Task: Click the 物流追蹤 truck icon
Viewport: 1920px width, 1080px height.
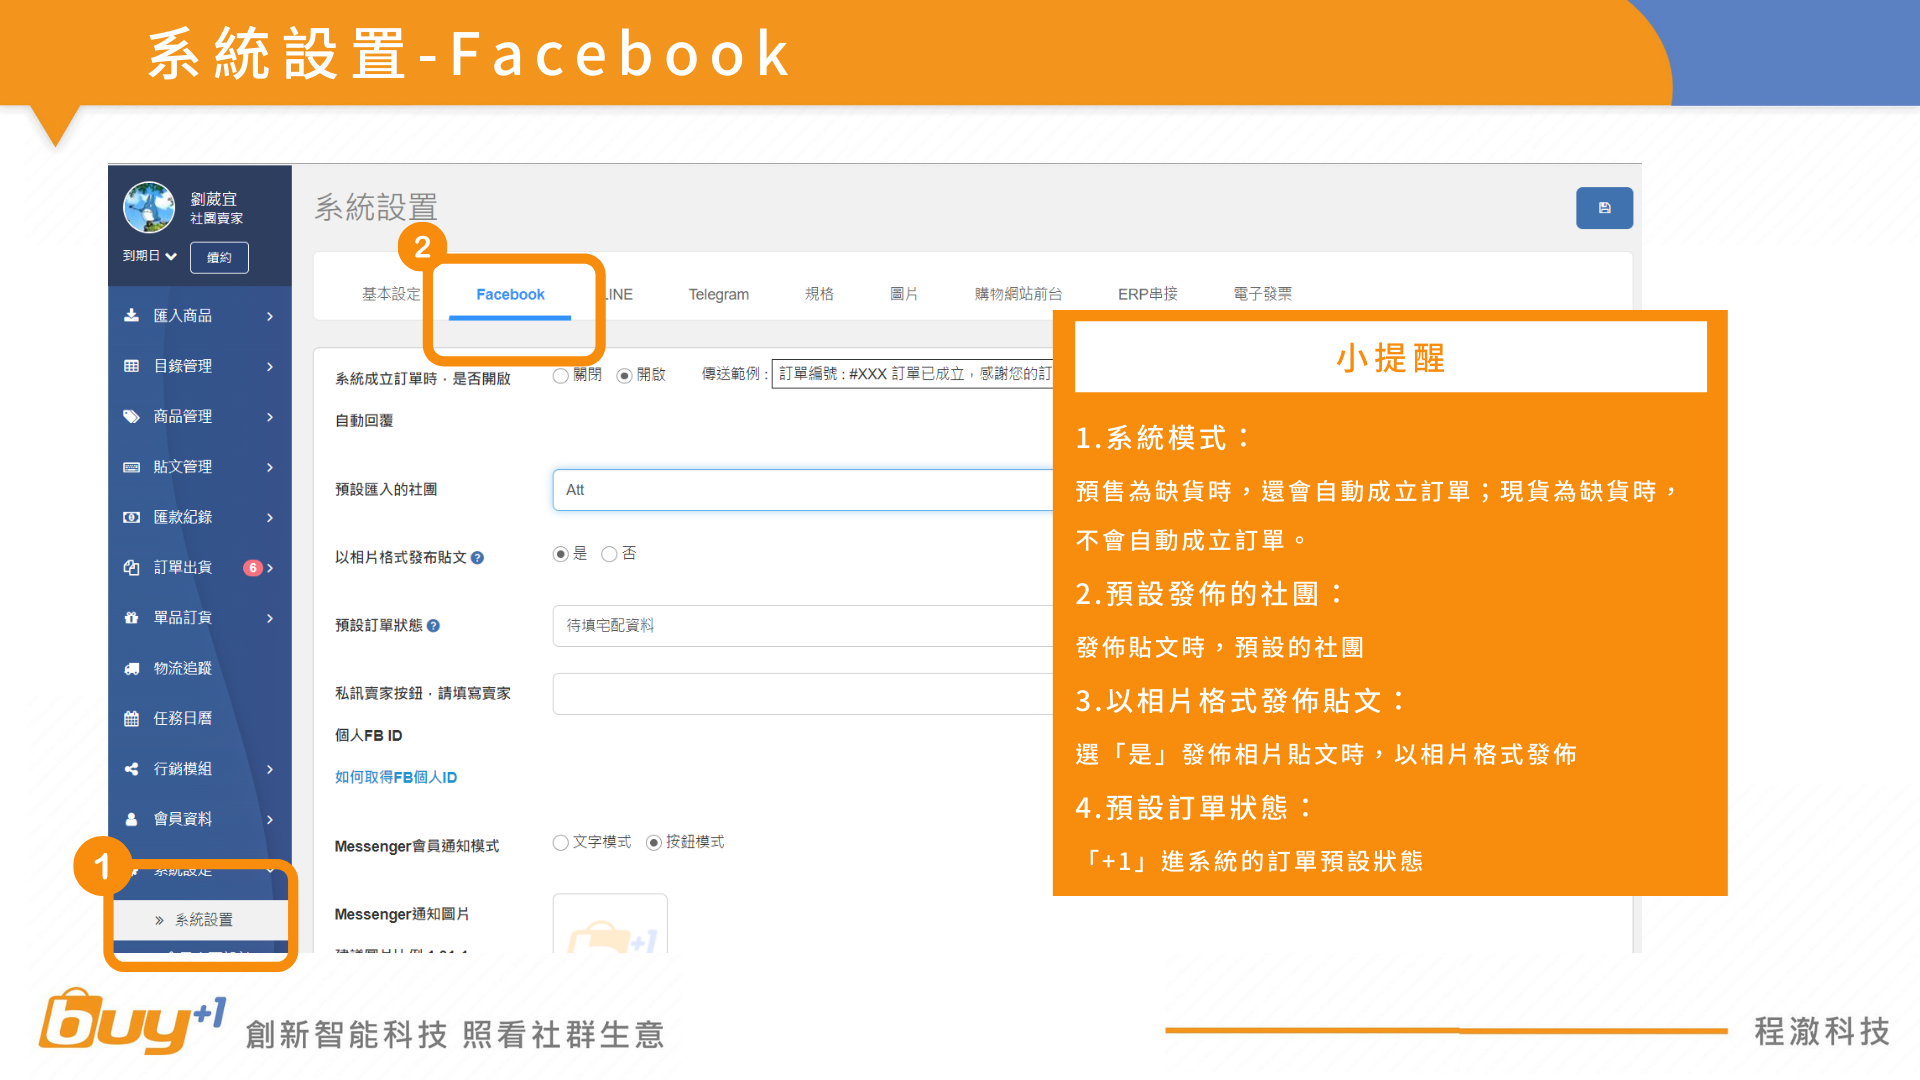Action: tap(131, 668)
